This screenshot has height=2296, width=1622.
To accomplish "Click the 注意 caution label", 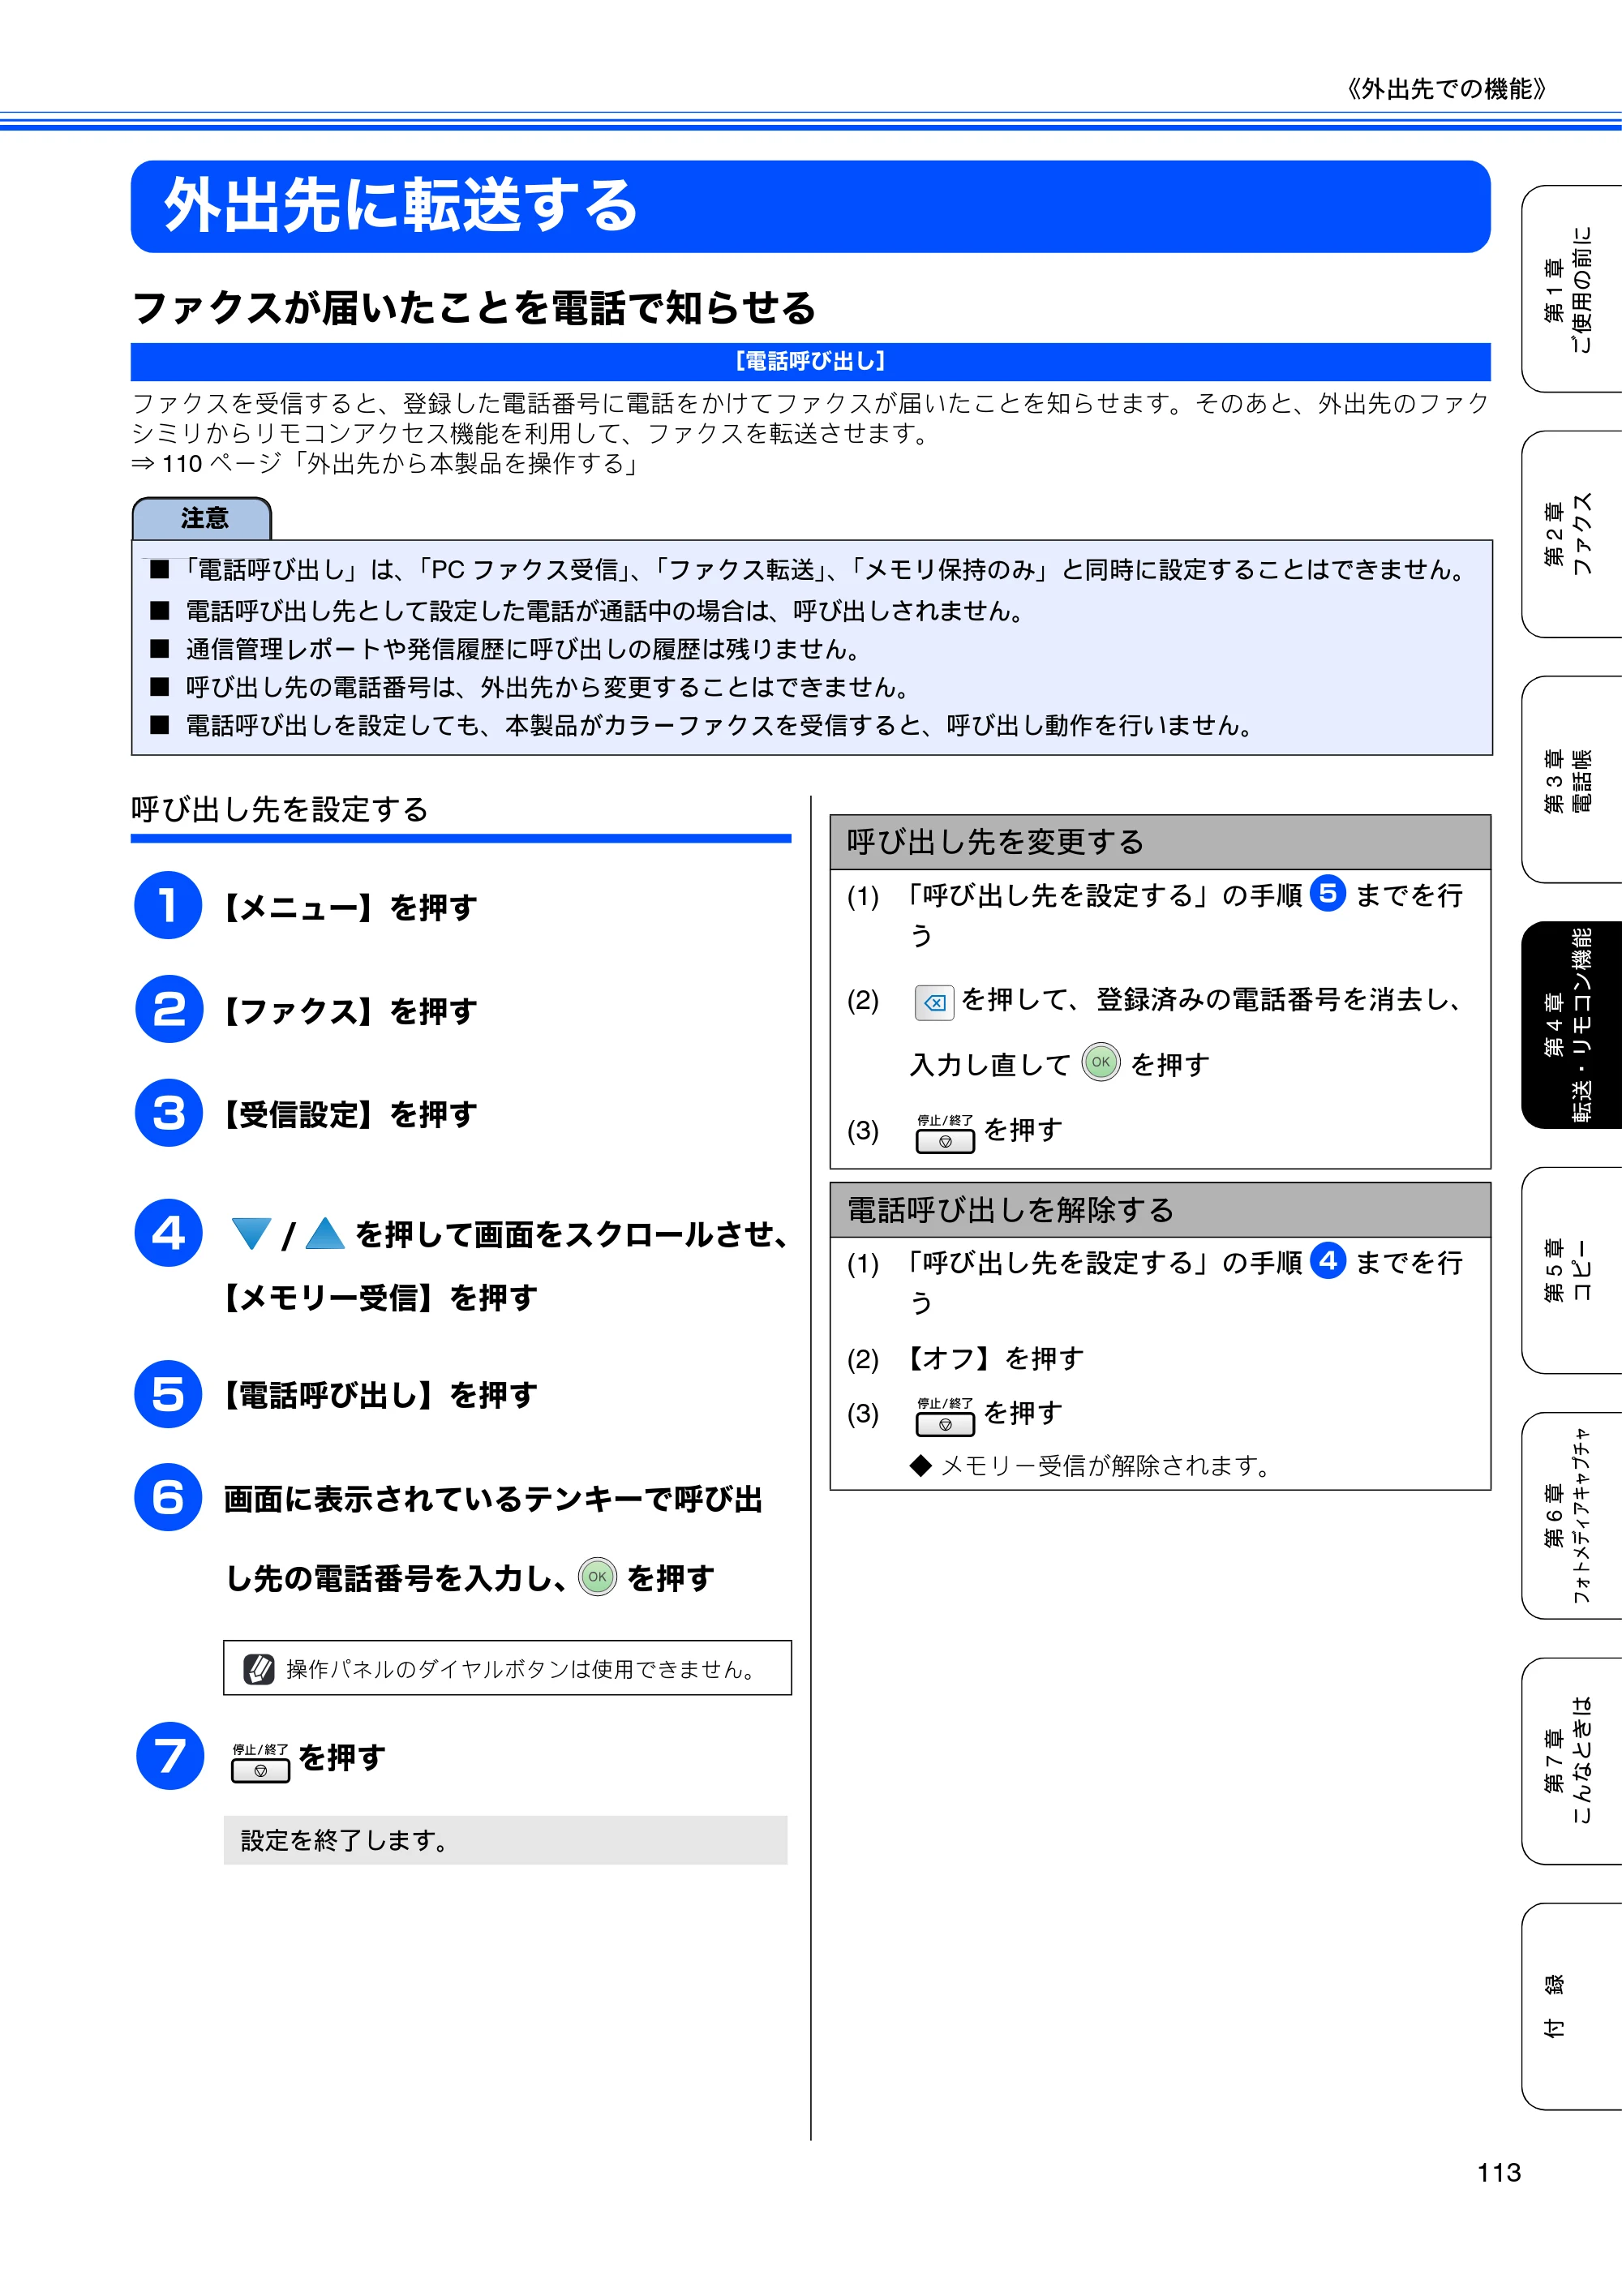I will [x=202, y=518].
